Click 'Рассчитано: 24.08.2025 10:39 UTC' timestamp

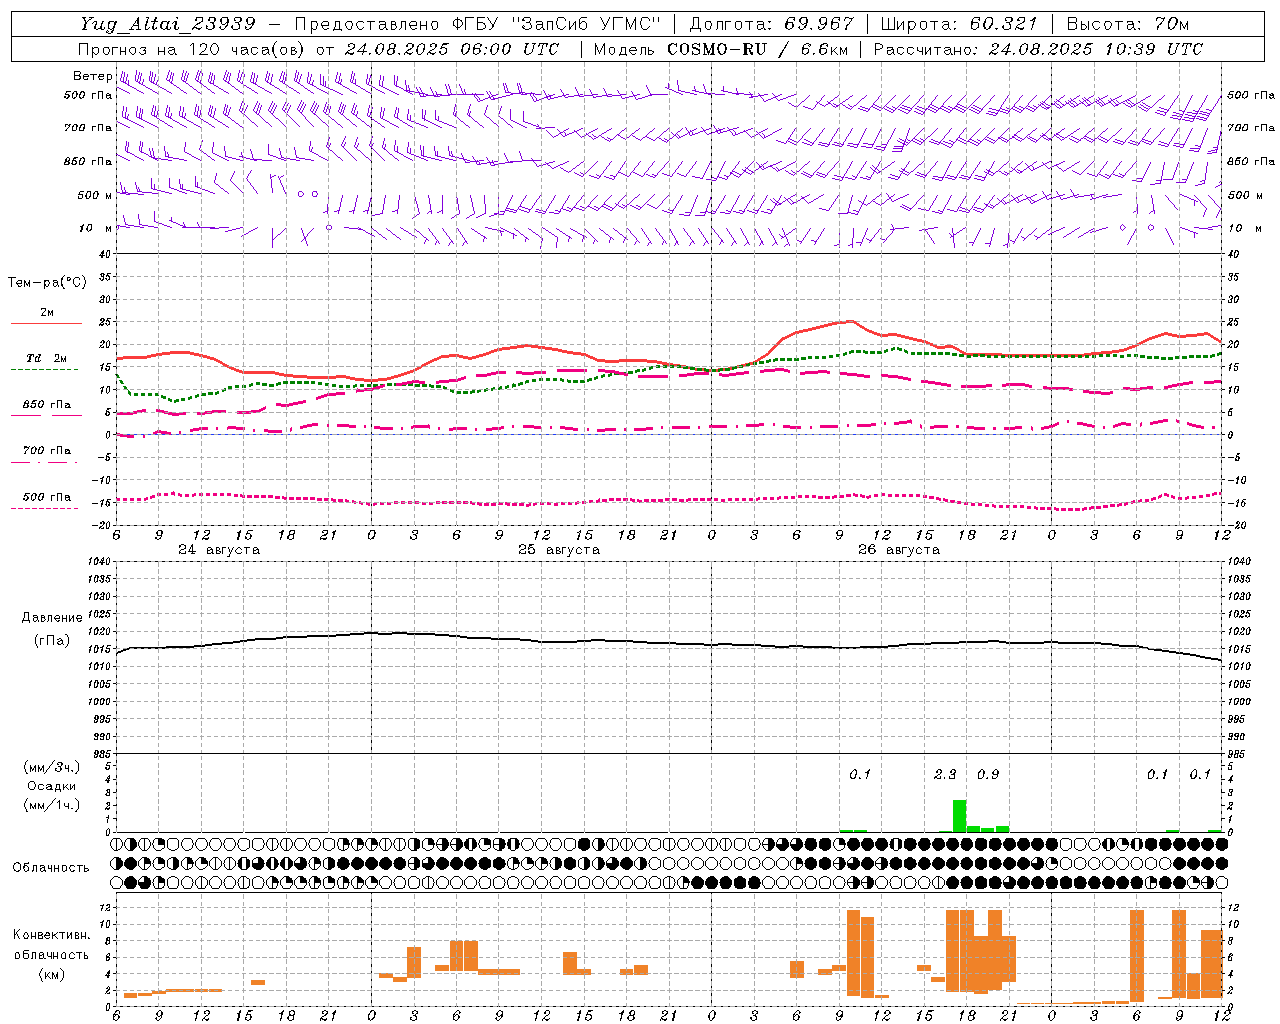(1038, 49)
